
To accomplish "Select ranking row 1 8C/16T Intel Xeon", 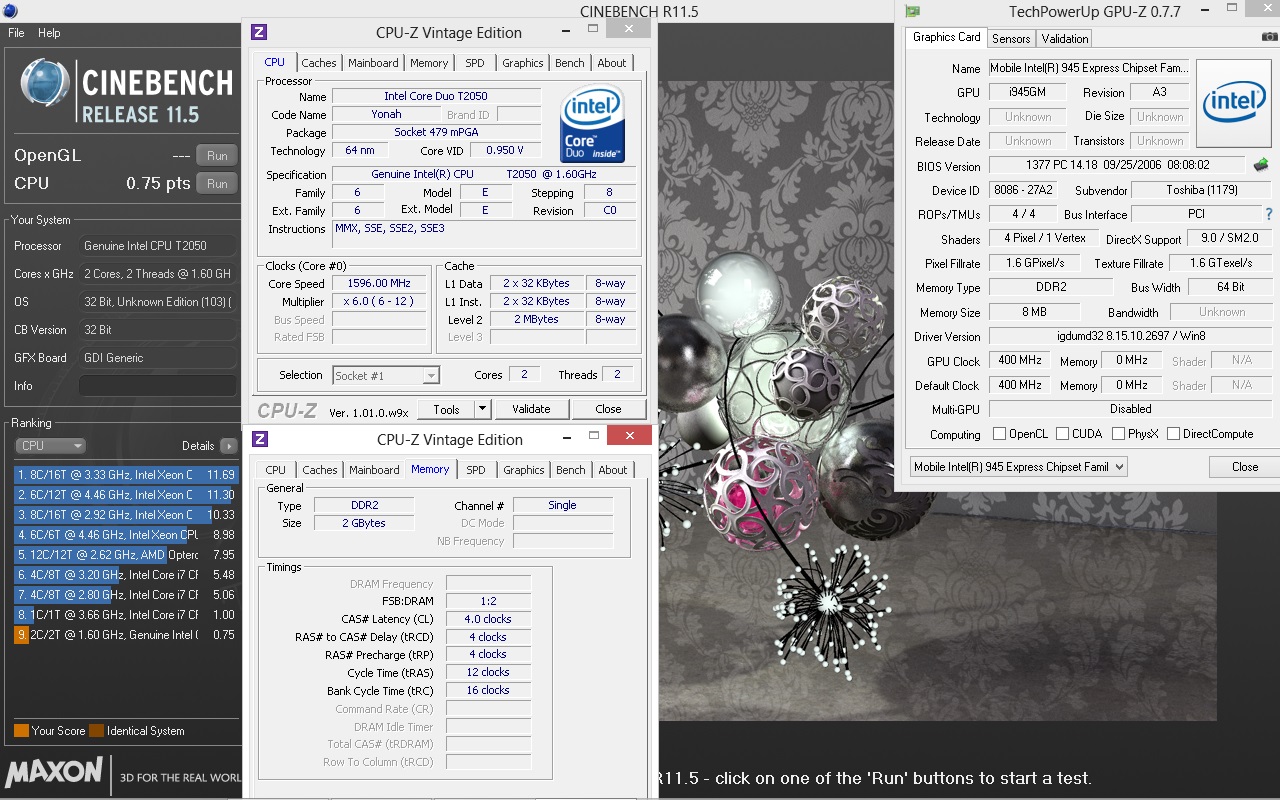I will click(x=125, y=475).
